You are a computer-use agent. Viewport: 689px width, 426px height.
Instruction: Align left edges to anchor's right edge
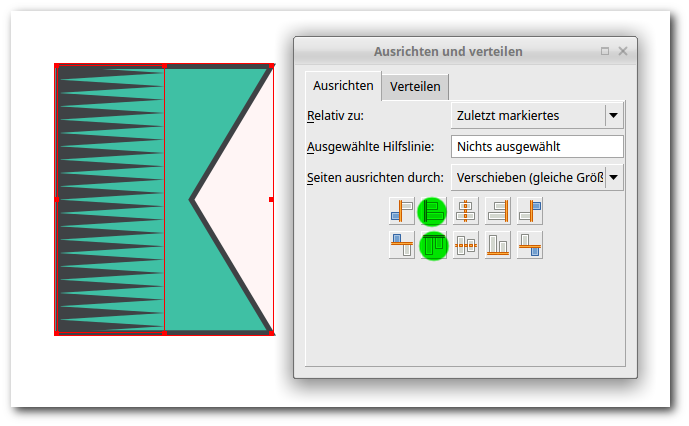point(529,211)
